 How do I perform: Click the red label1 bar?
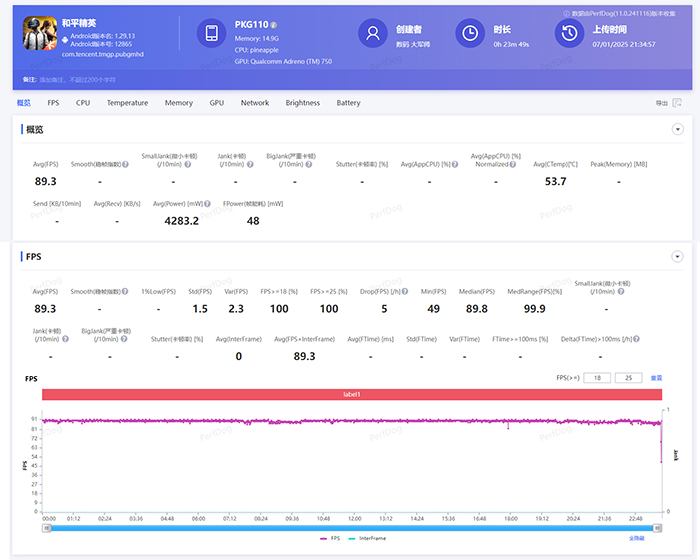click(x=352, y=395)
